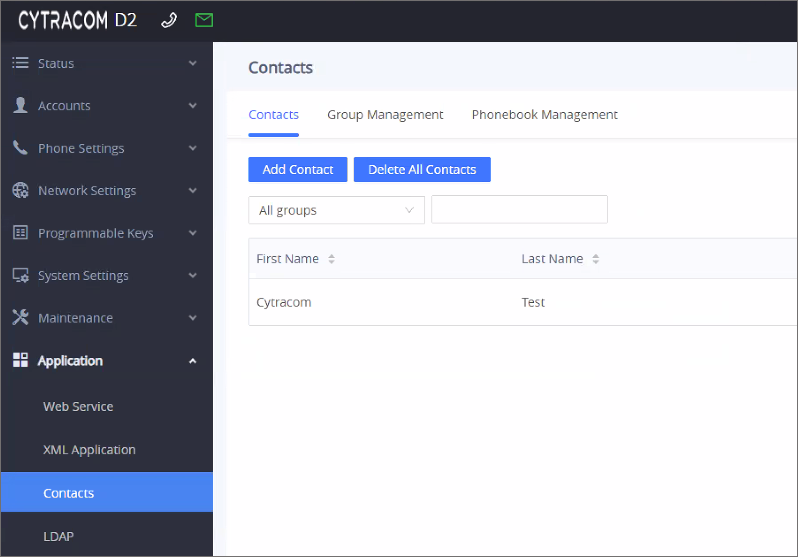The height and width of the screenshot is (557, 798).
Task: Click the Add Contact button
Action: click(x=297, y=169)
